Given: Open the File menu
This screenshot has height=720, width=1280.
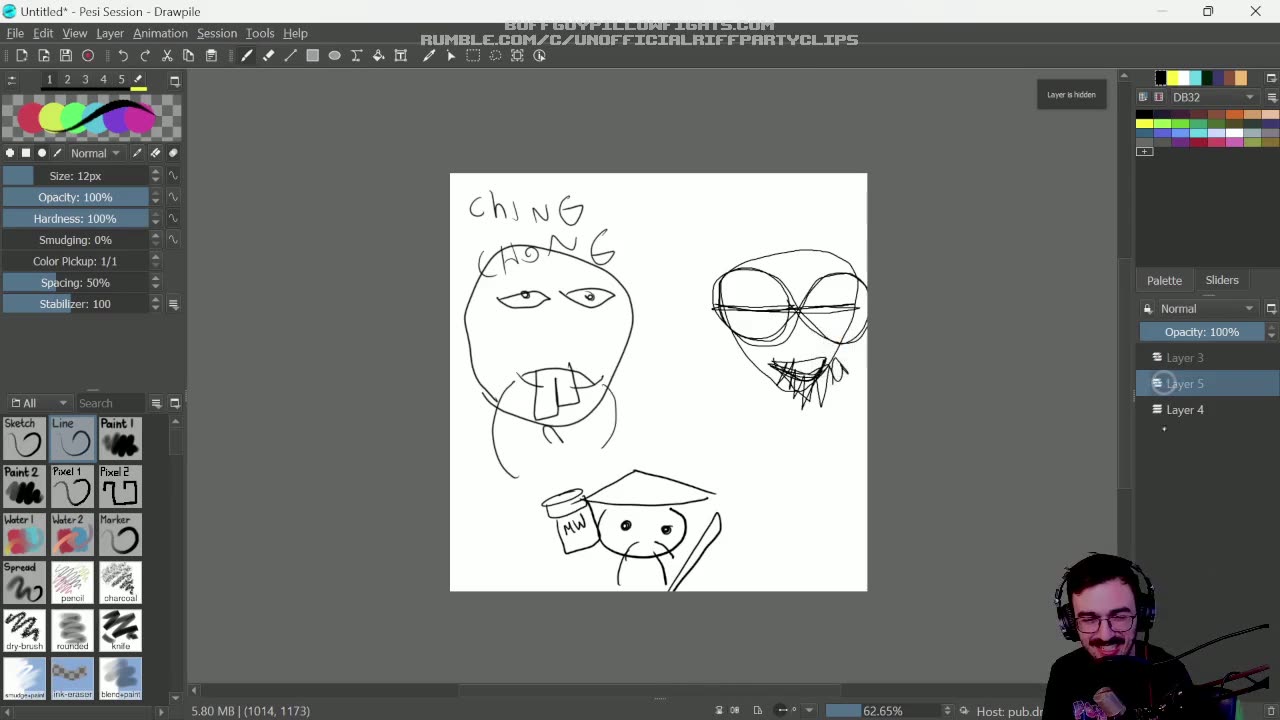Looking at the screenshot, I should 15,33.
